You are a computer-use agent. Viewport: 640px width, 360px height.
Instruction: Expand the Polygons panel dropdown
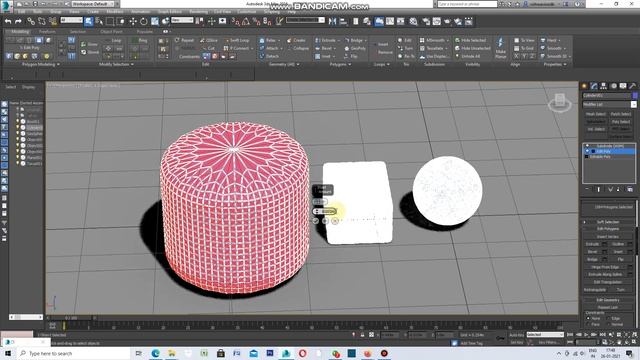point(340,64)
